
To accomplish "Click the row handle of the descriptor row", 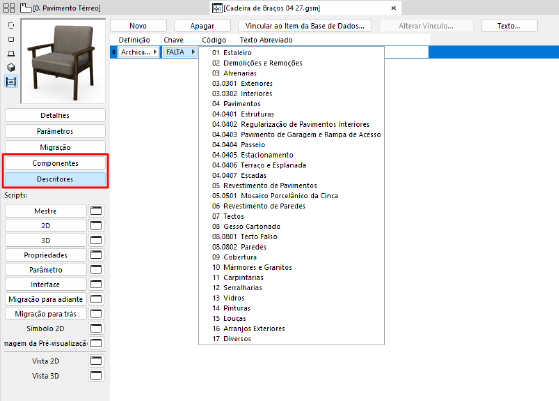I will (x=114, y=52).
